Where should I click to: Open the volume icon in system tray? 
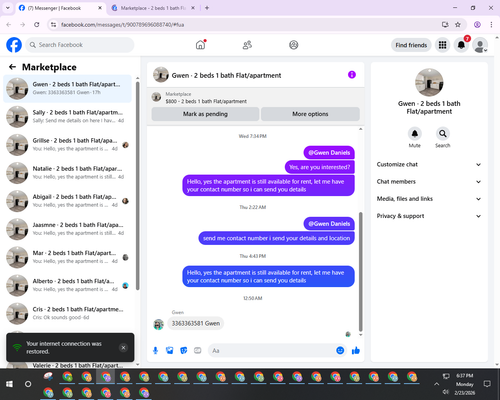[445, 392]
